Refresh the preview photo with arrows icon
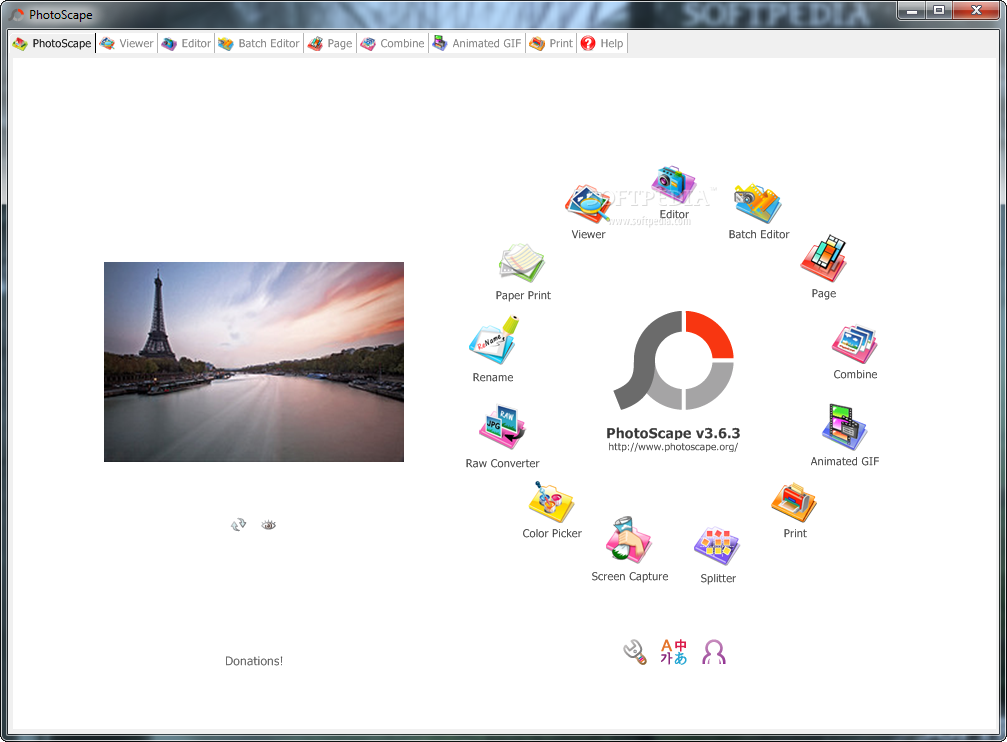 point(238,524)
